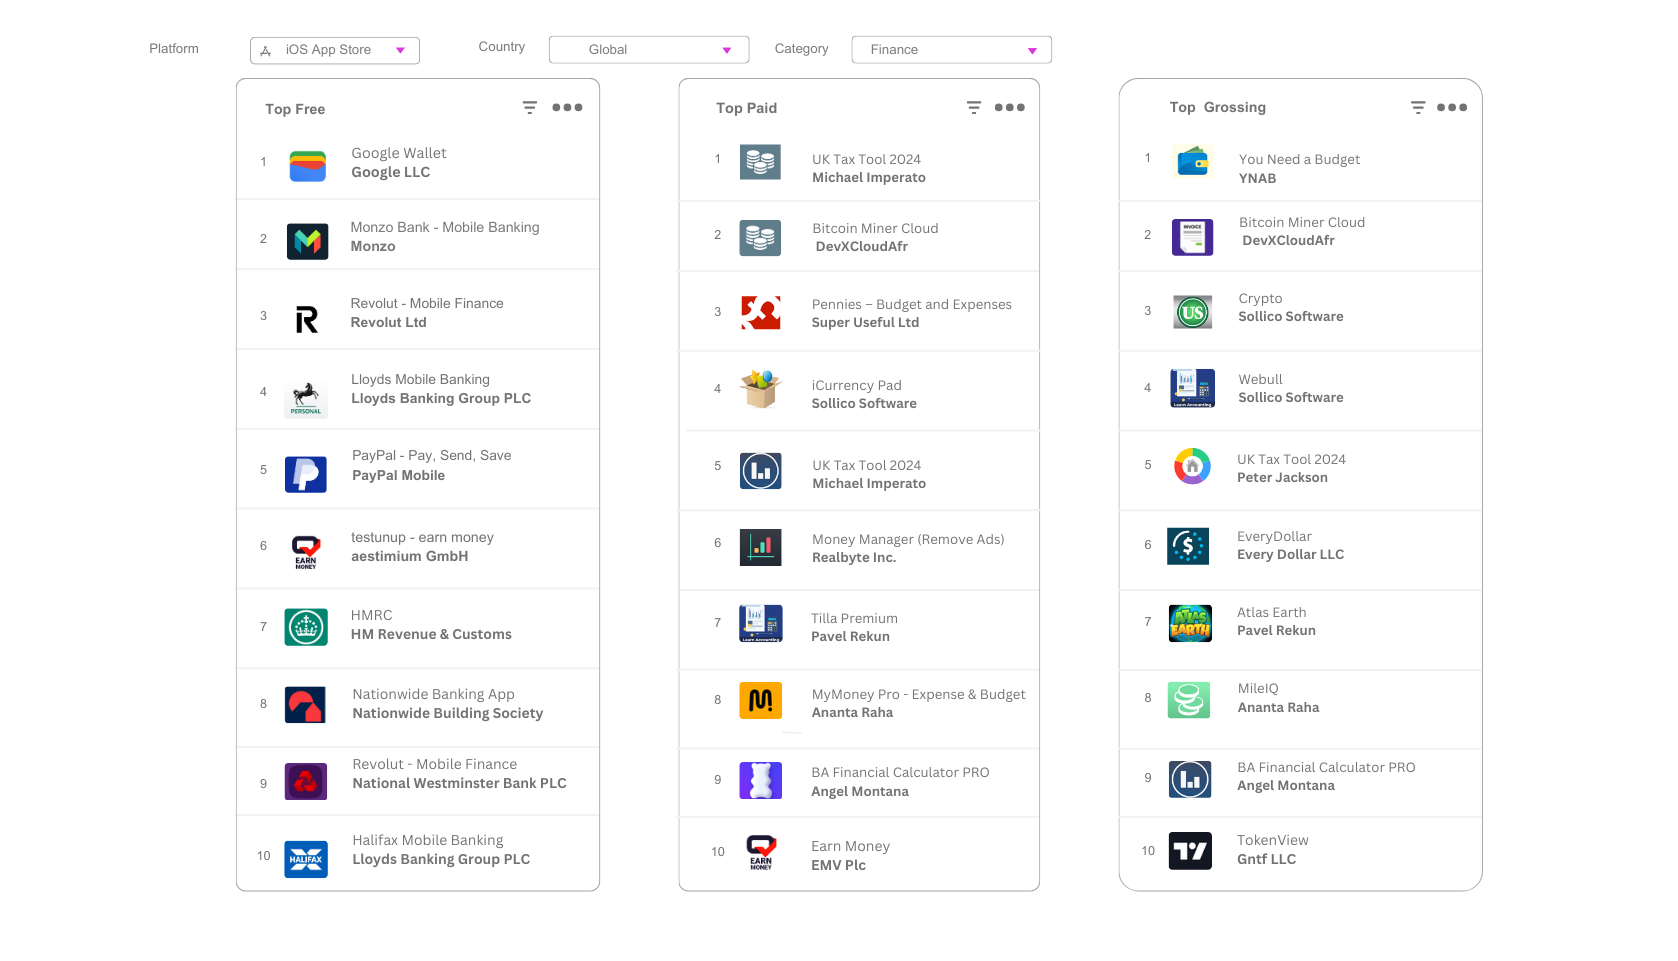Click the Crypto US coin icon
1678x961 pixels.
[1192, 313]
